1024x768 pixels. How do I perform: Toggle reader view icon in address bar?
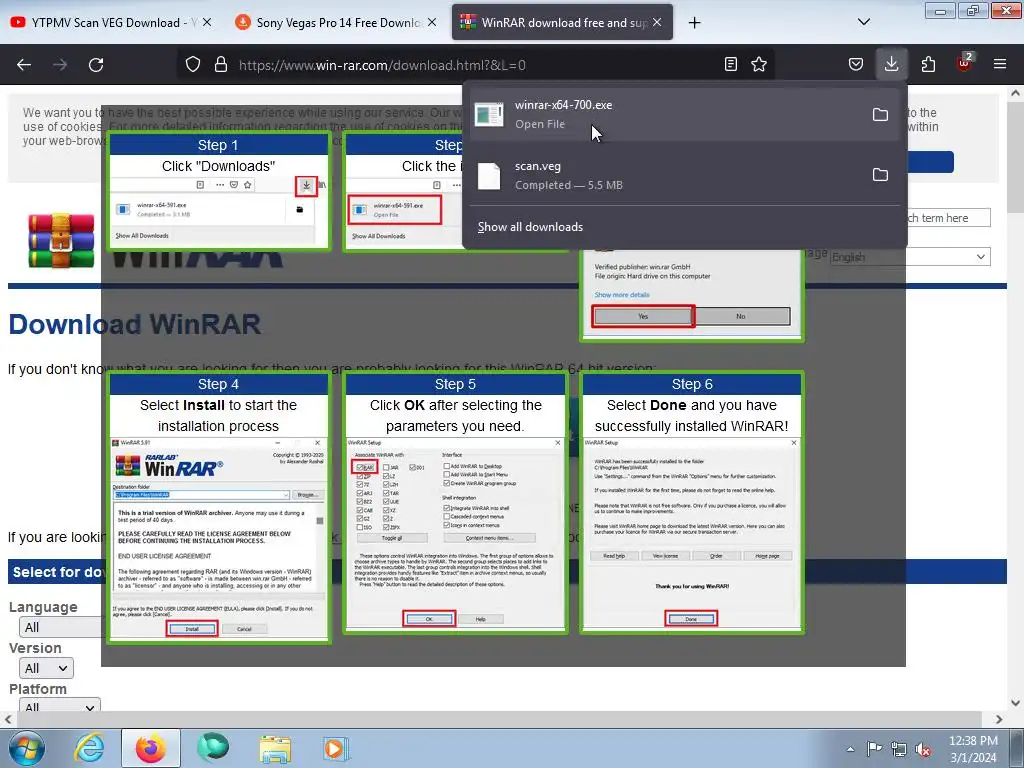731,64
